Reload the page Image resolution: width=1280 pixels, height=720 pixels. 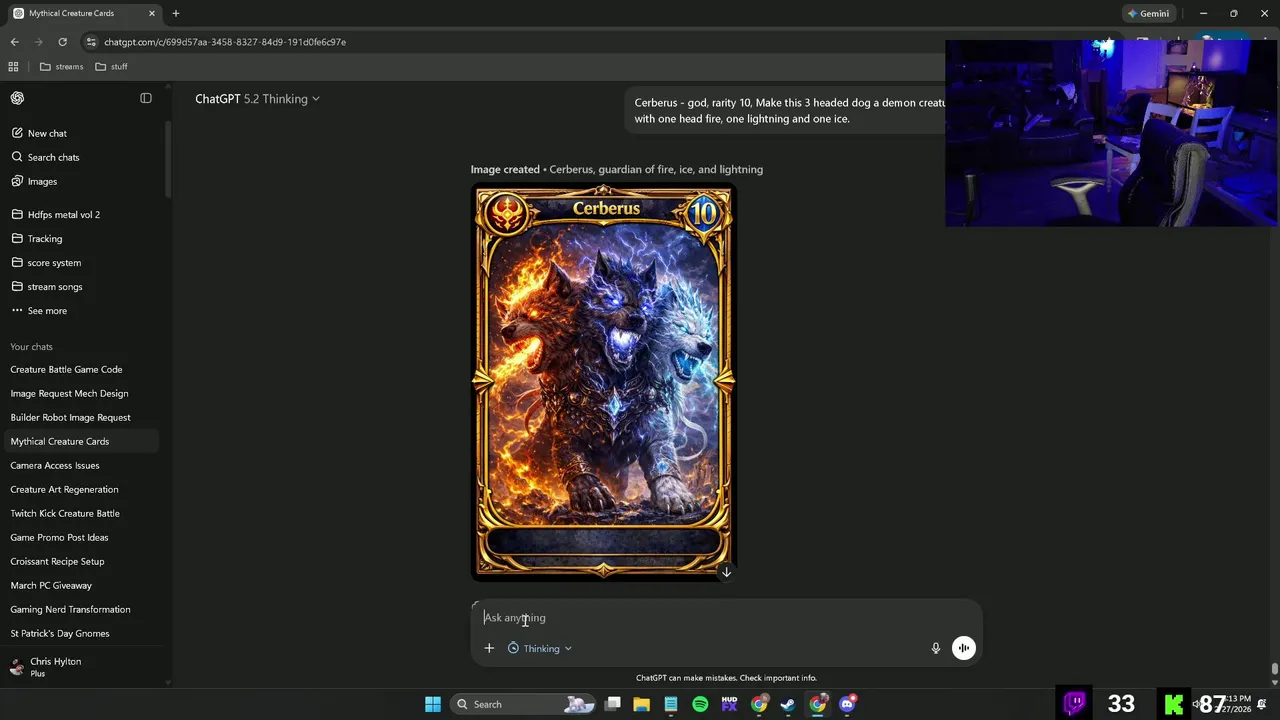point(62,42)
